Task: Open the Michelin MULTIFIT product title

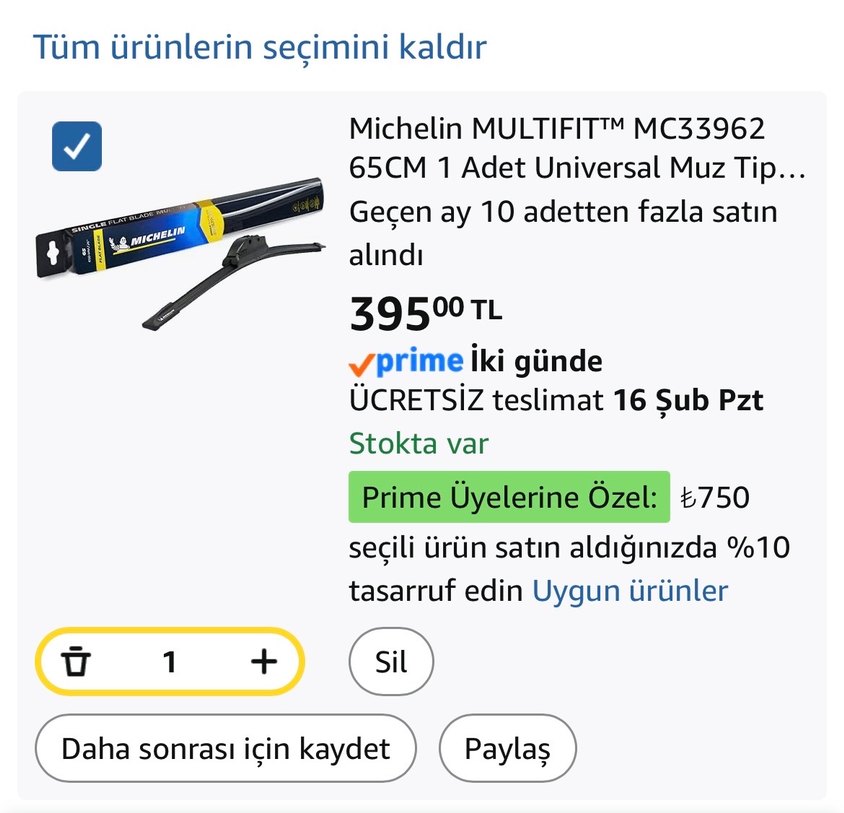Action: [560, 148]
